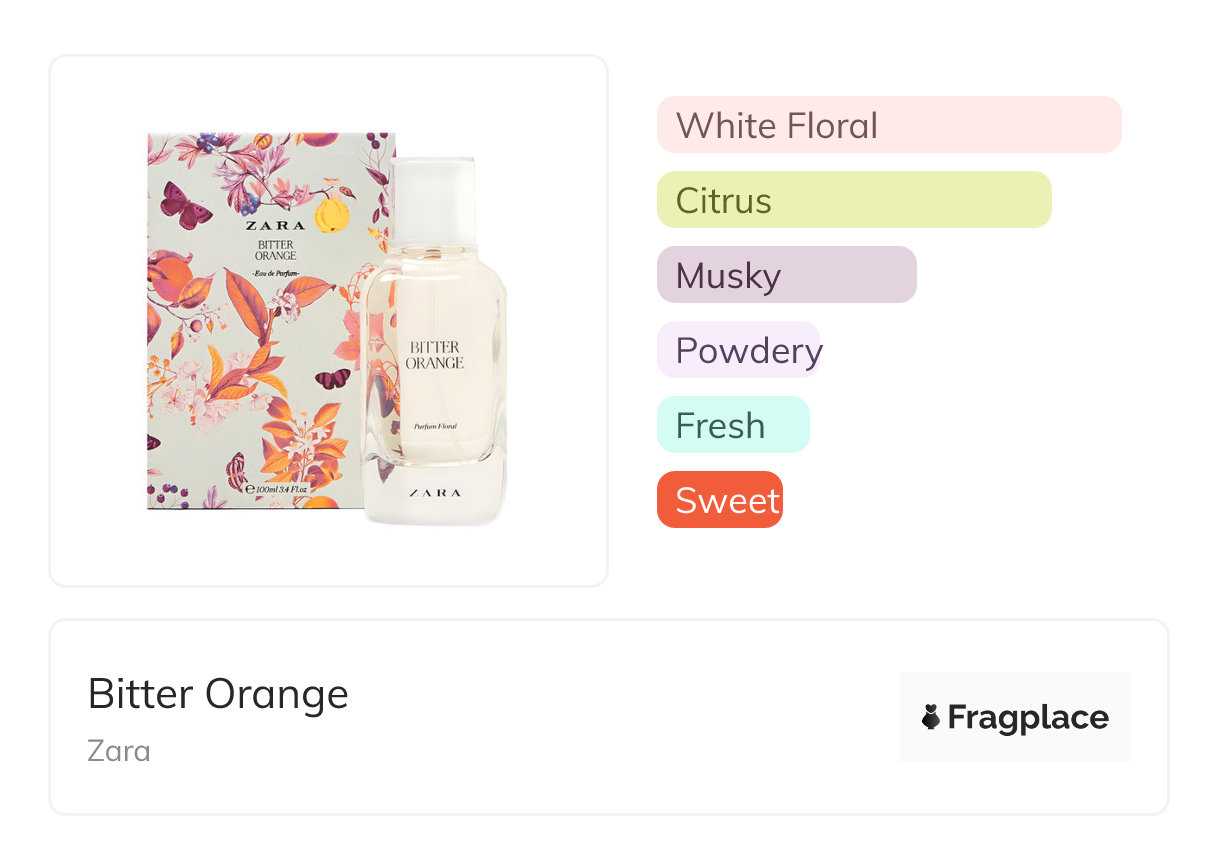Open the Bitter Orange perfume title
The width and height of the screenshot is (1218, 864).
(x=218, y=694)
